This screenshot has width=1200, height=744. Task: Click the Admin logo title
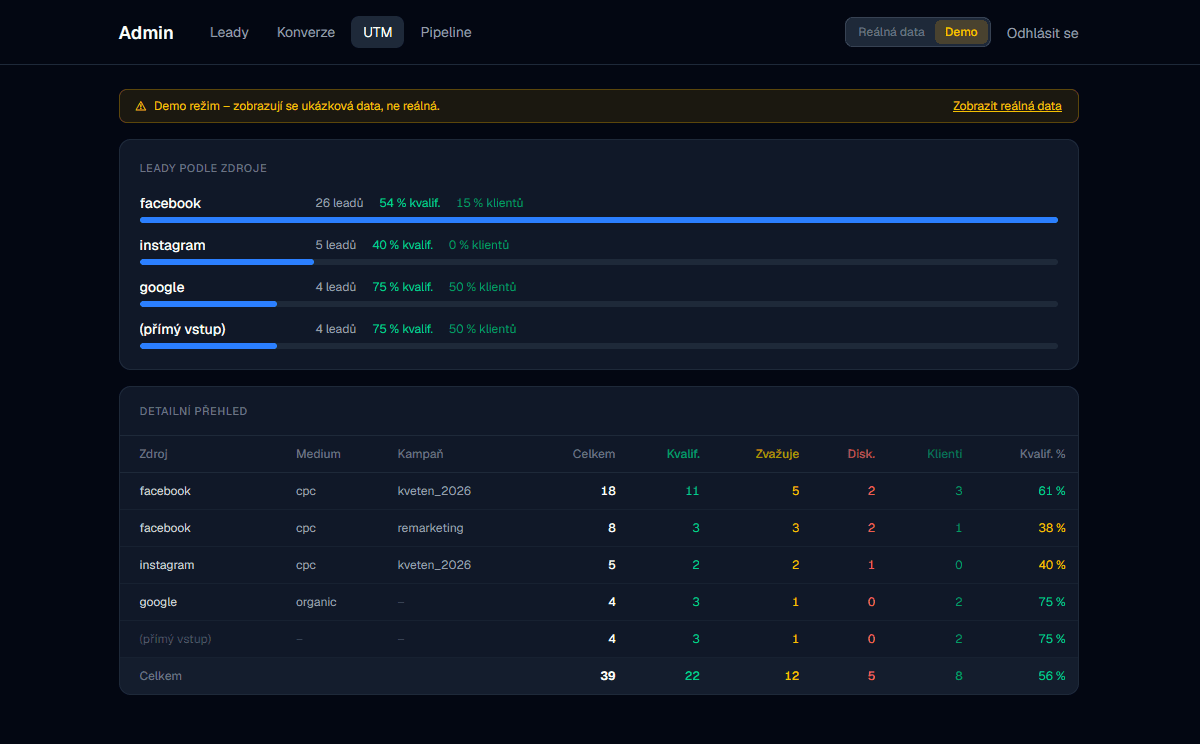146,32
